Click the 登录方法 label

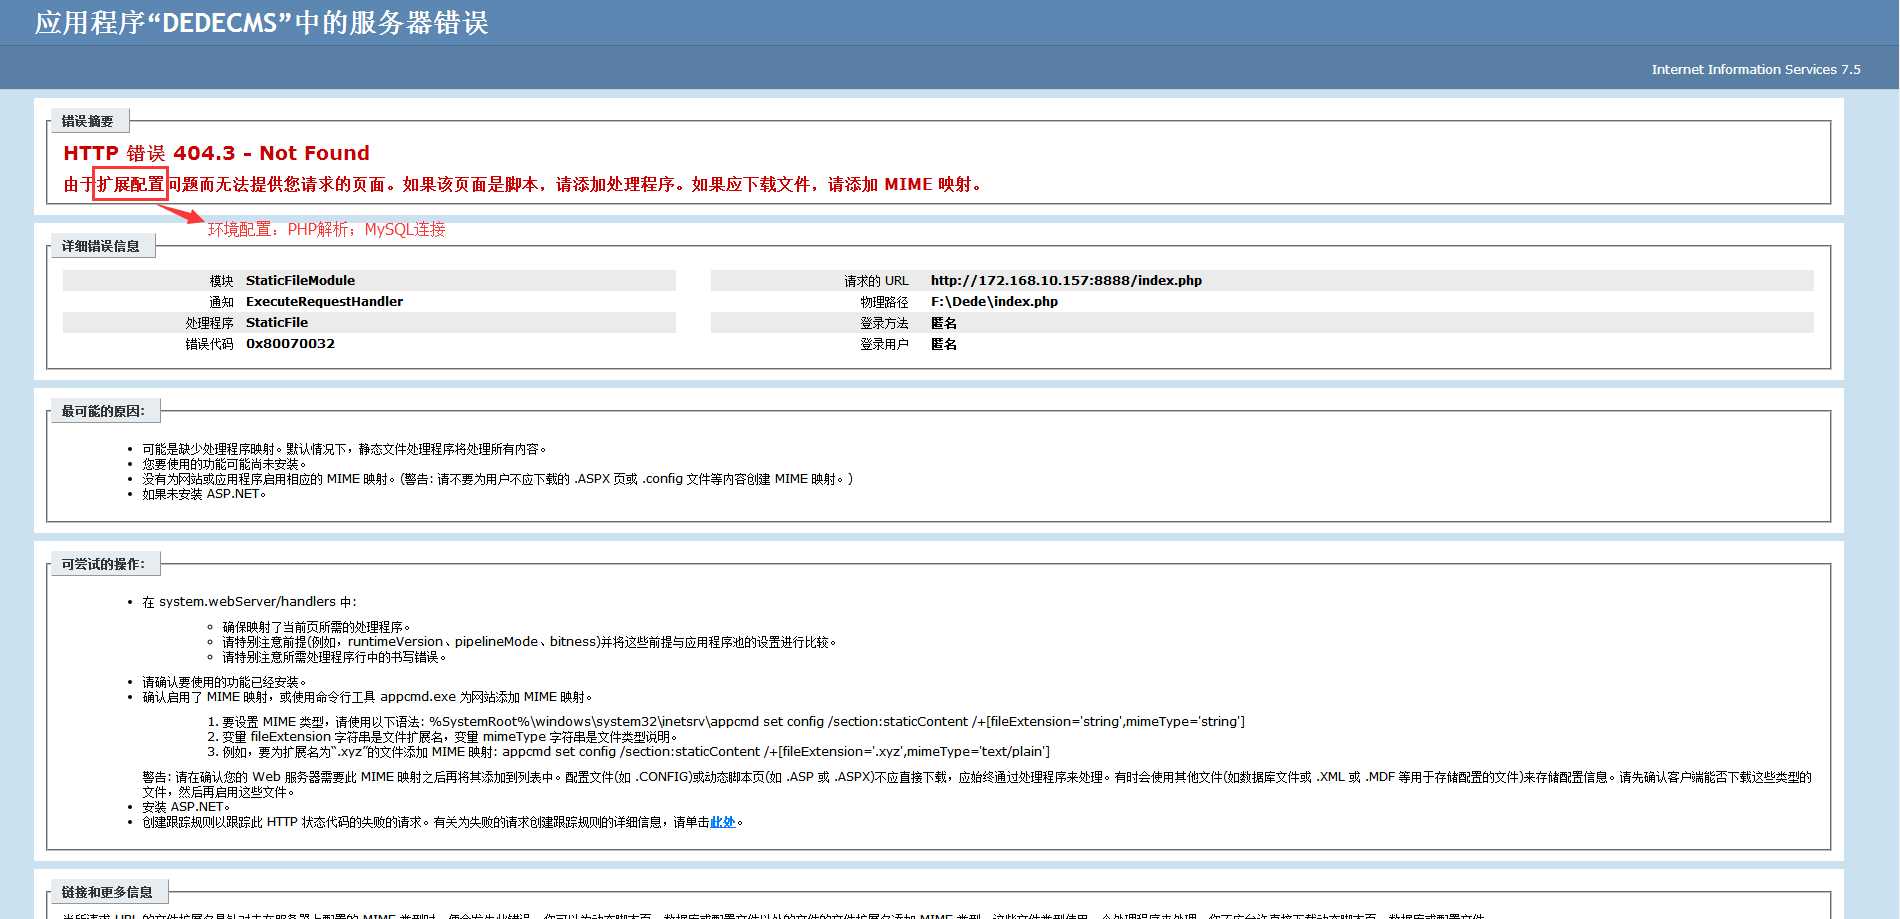click(x=884, y=323)
